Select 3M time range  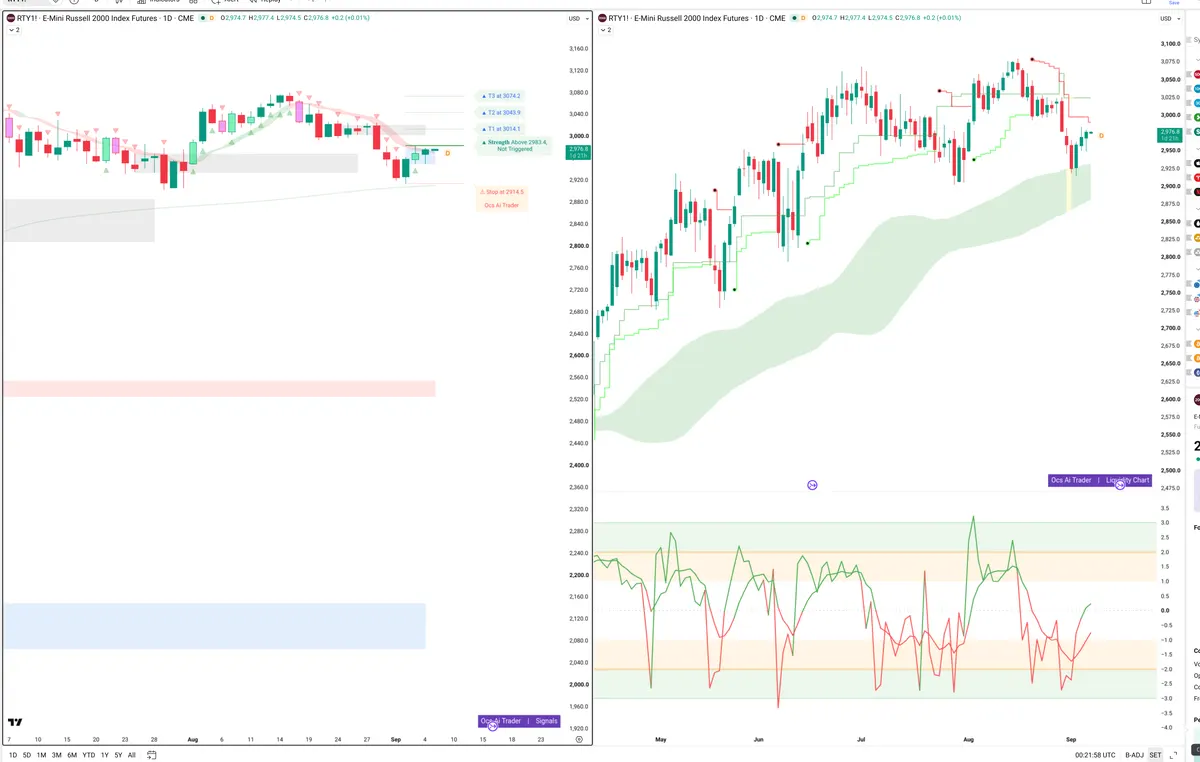click(56, 755)
